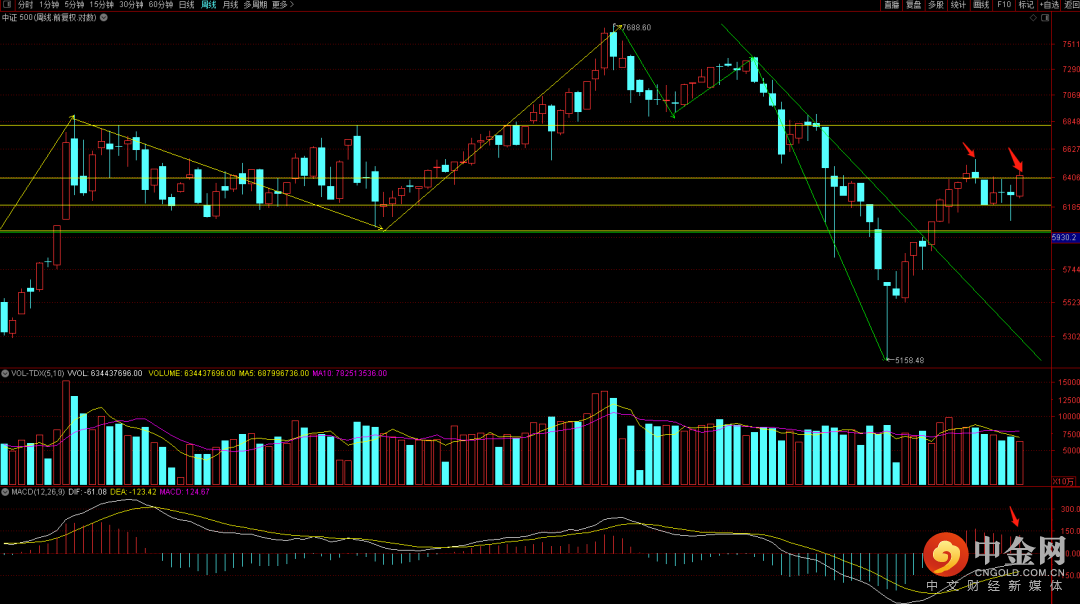This screenshot has height=604, width=1080.
Task: Open the MACD indicator settings icon
Action: click(5, 492)
